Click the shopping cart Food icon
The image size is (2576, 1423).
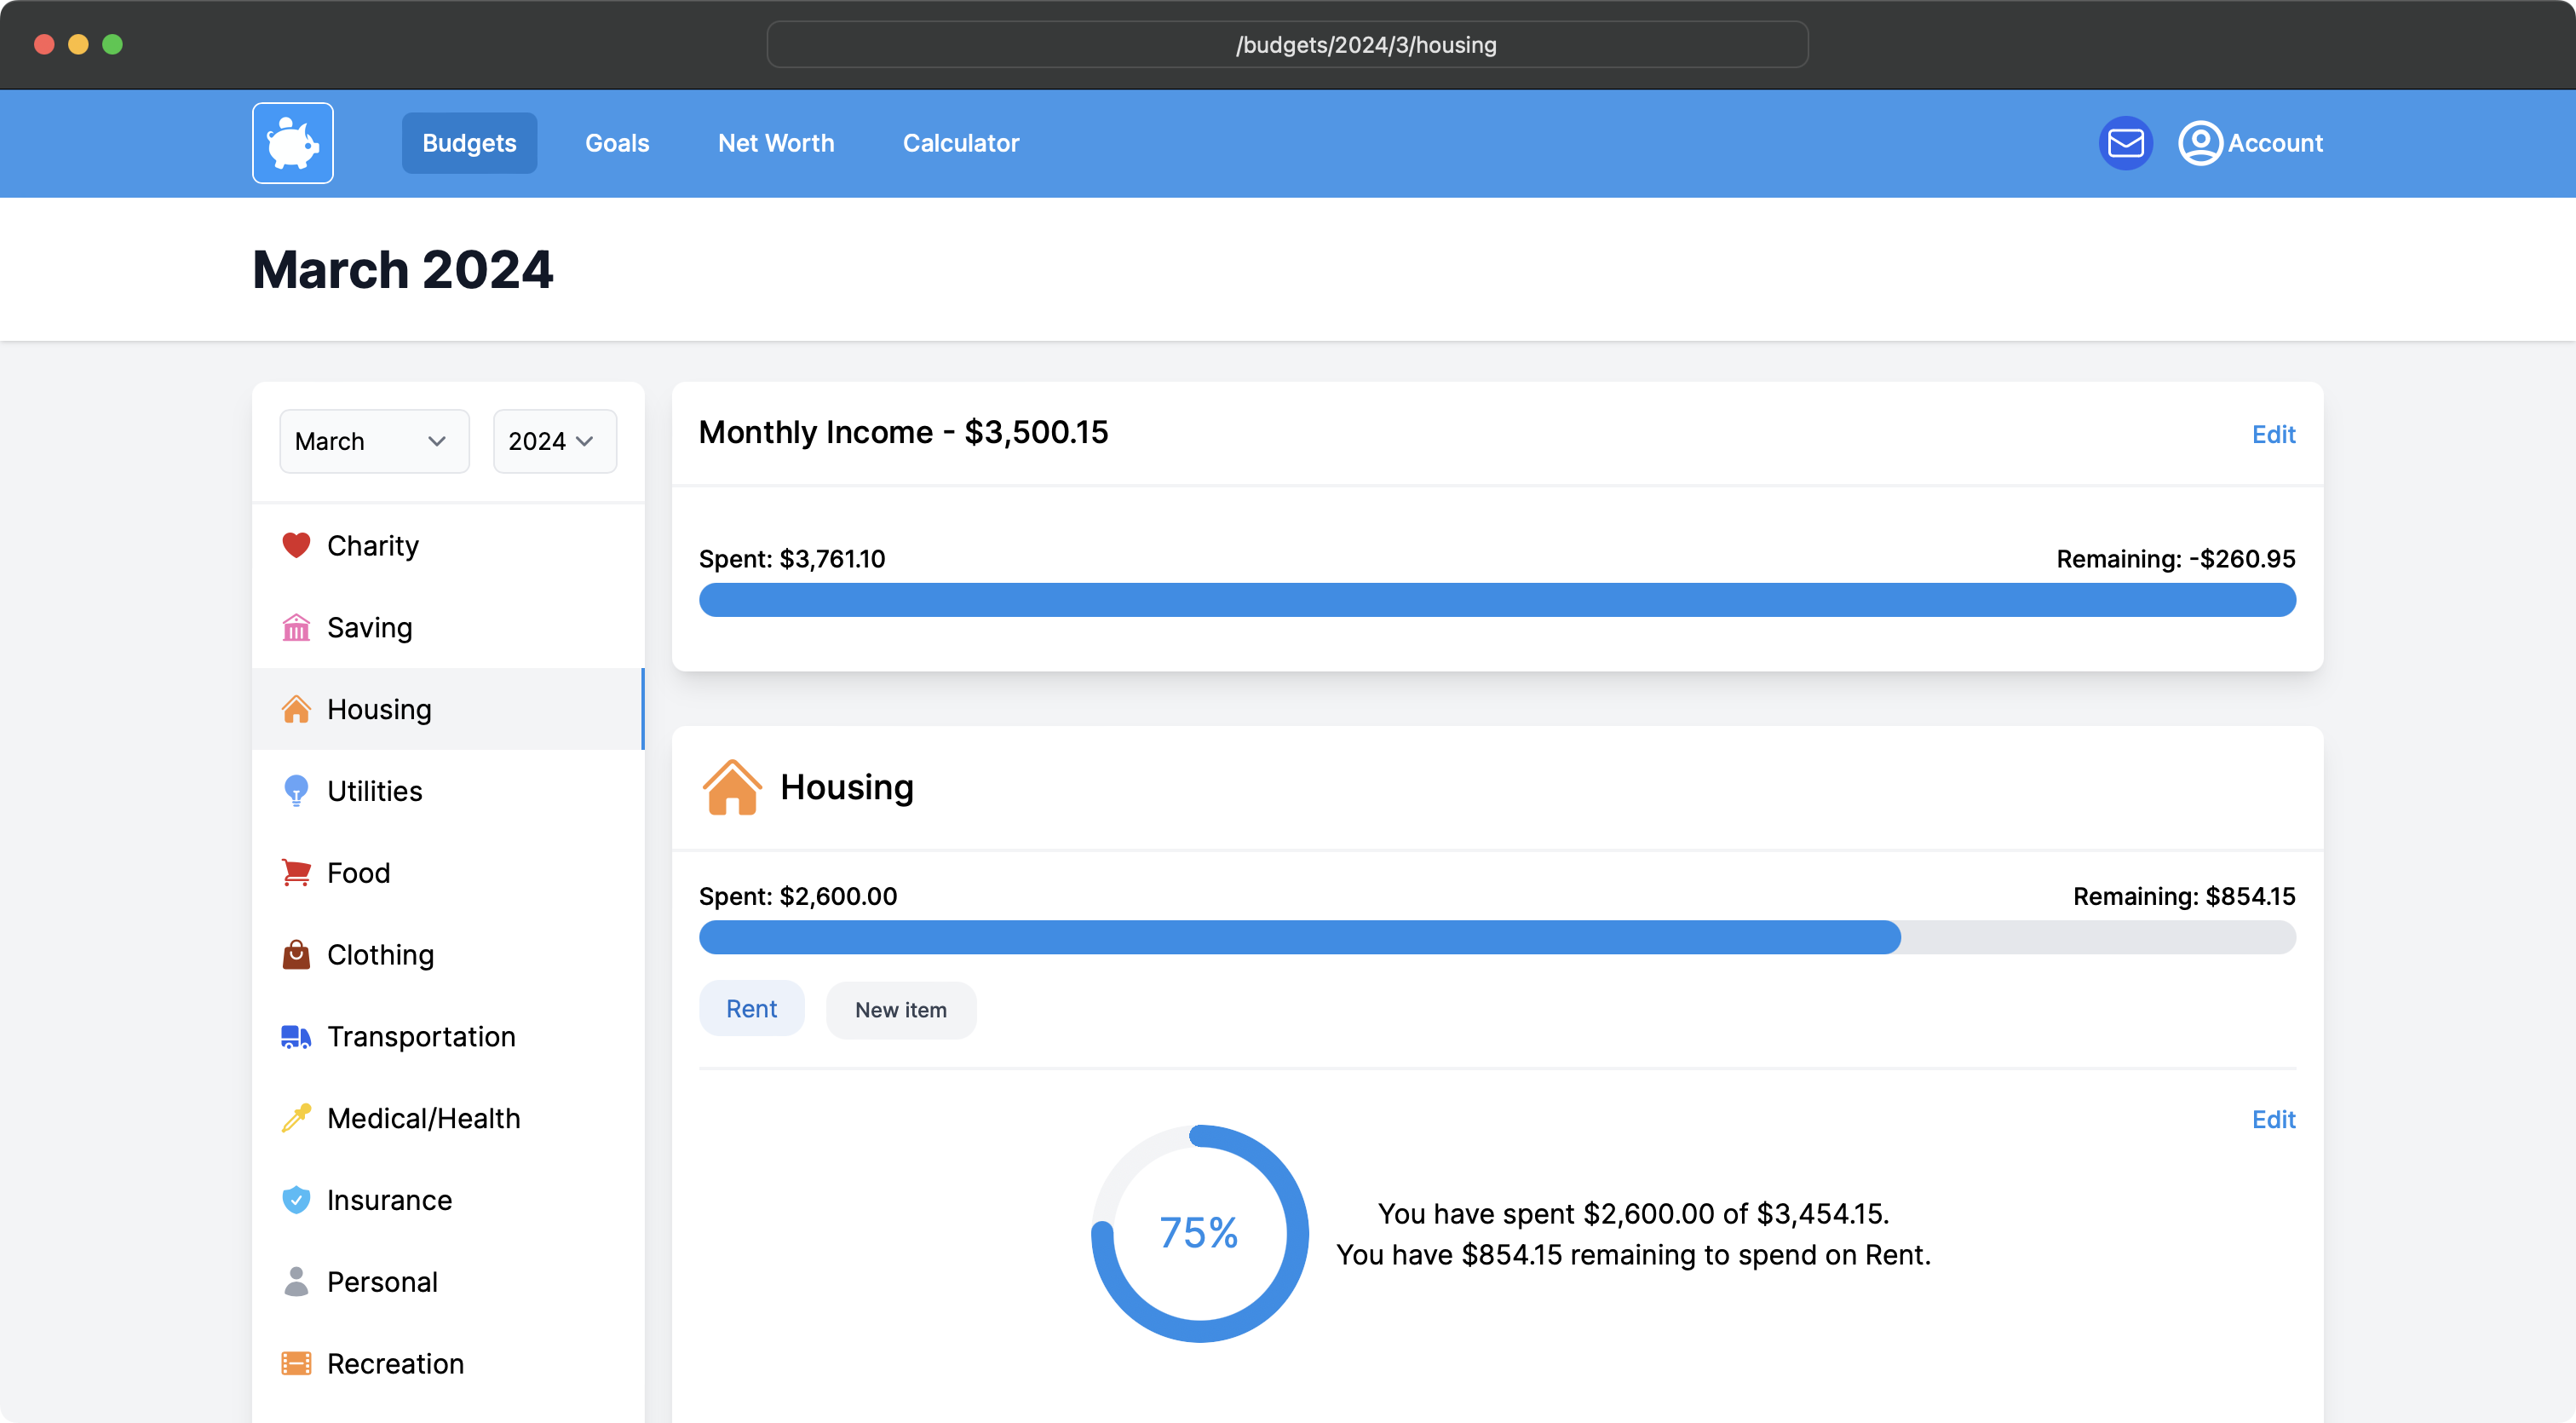296,872
